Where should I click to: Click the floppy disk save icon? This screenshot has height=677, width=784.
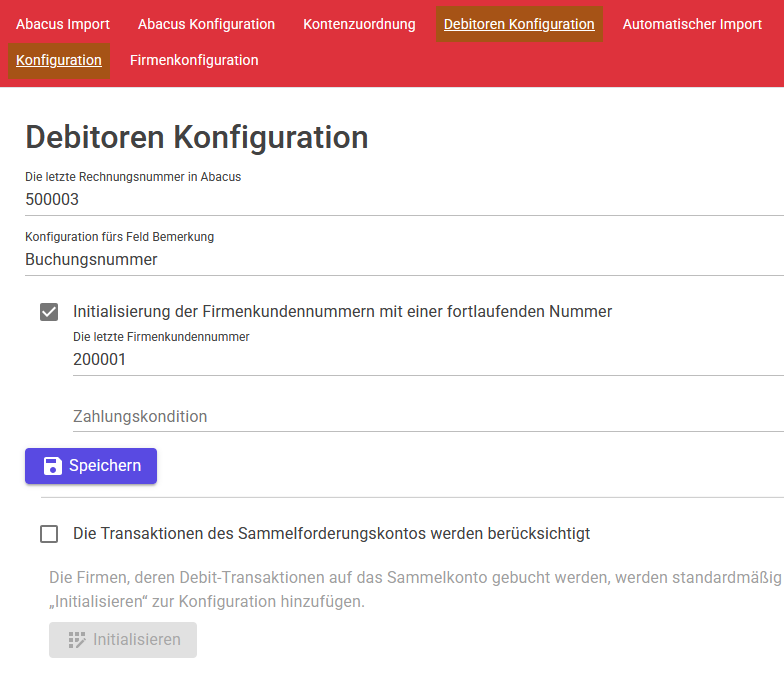[x=52, y=466]
